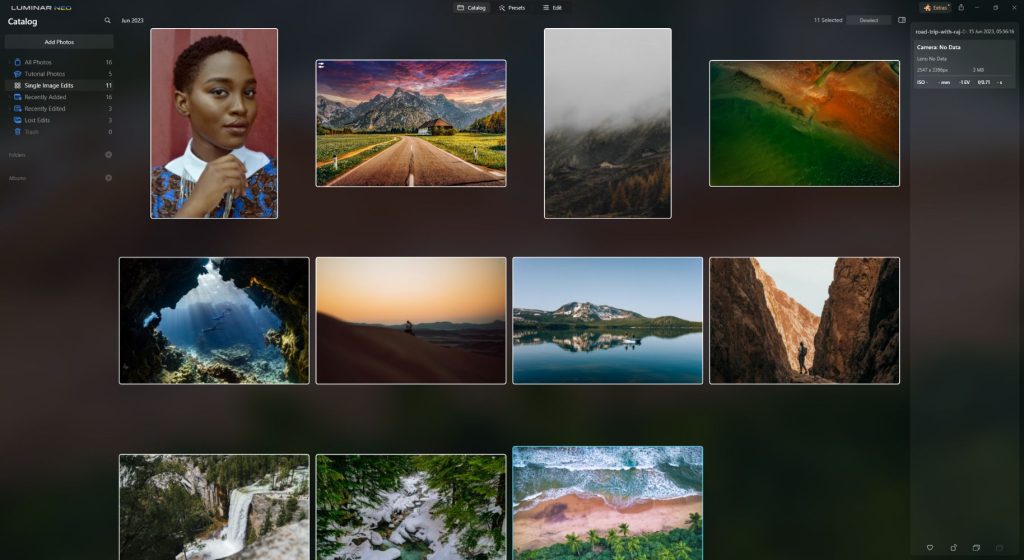The width and height of the screenshot is (1024, 560).
Task: Open the Extras menu button
Action: tap(935, 8)
